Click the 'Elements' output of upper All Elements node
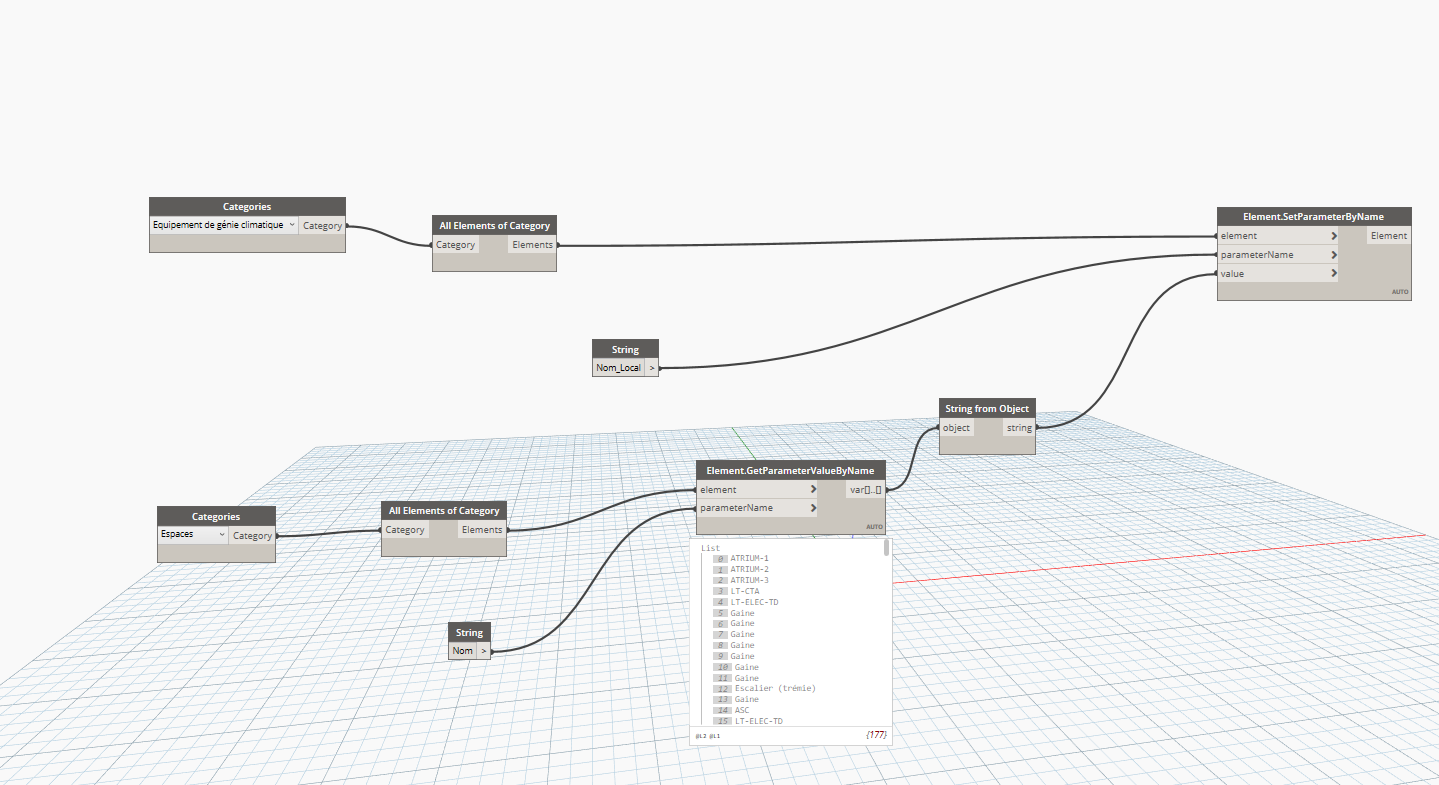 pyautogui.click(x=532, y=245)
